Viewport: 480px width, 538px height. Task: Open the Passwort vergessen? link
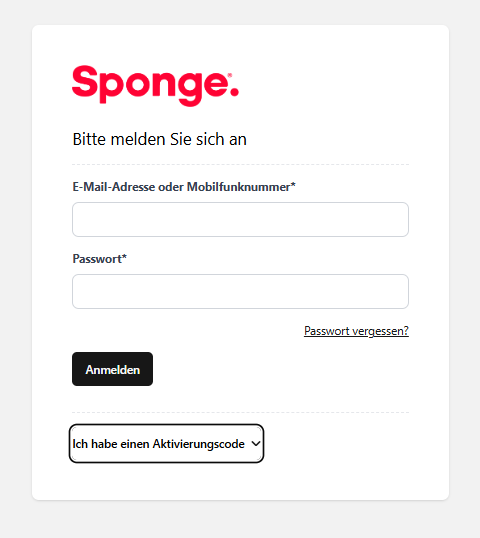pos(356,331)
